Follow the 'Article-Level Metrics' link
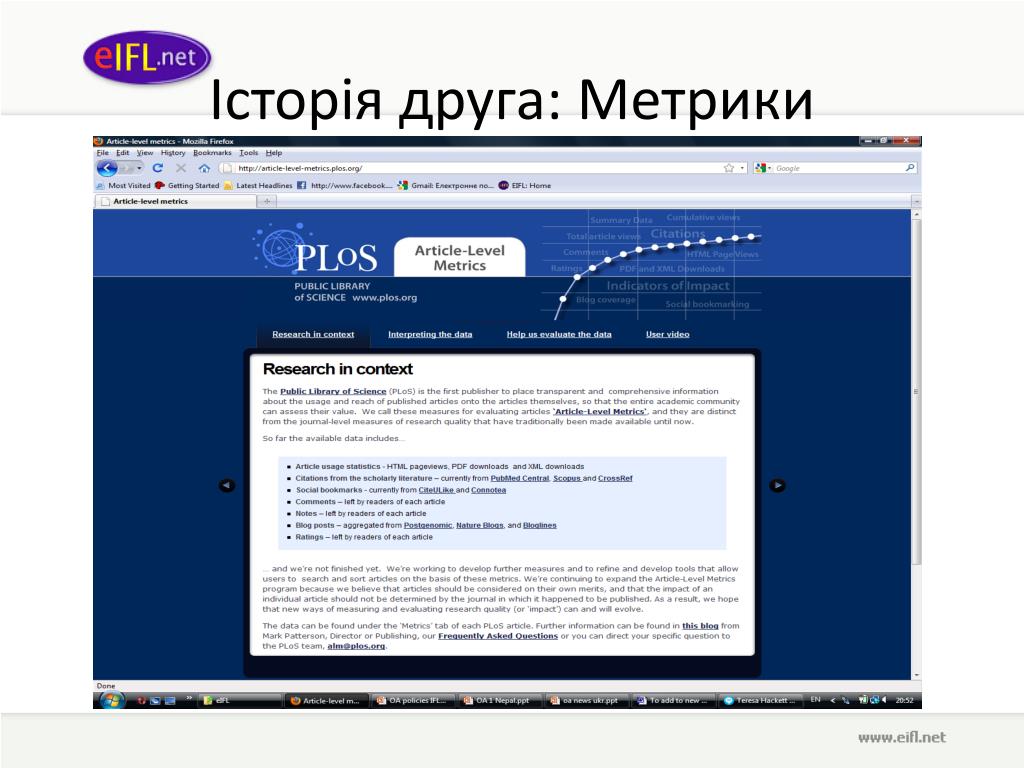Image resolution: width=1024 pixels, height=768 pixels. [x=600, y=411]
